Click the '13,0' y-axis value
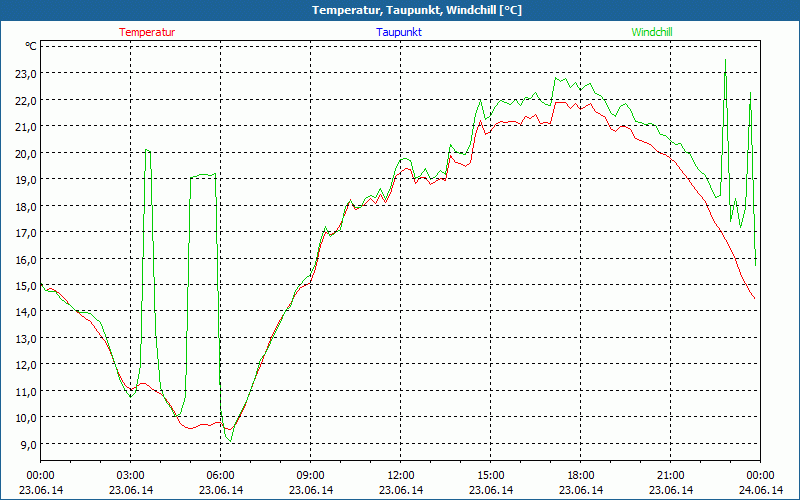This screenshot has width=800, height=500. tap(26, 339)
